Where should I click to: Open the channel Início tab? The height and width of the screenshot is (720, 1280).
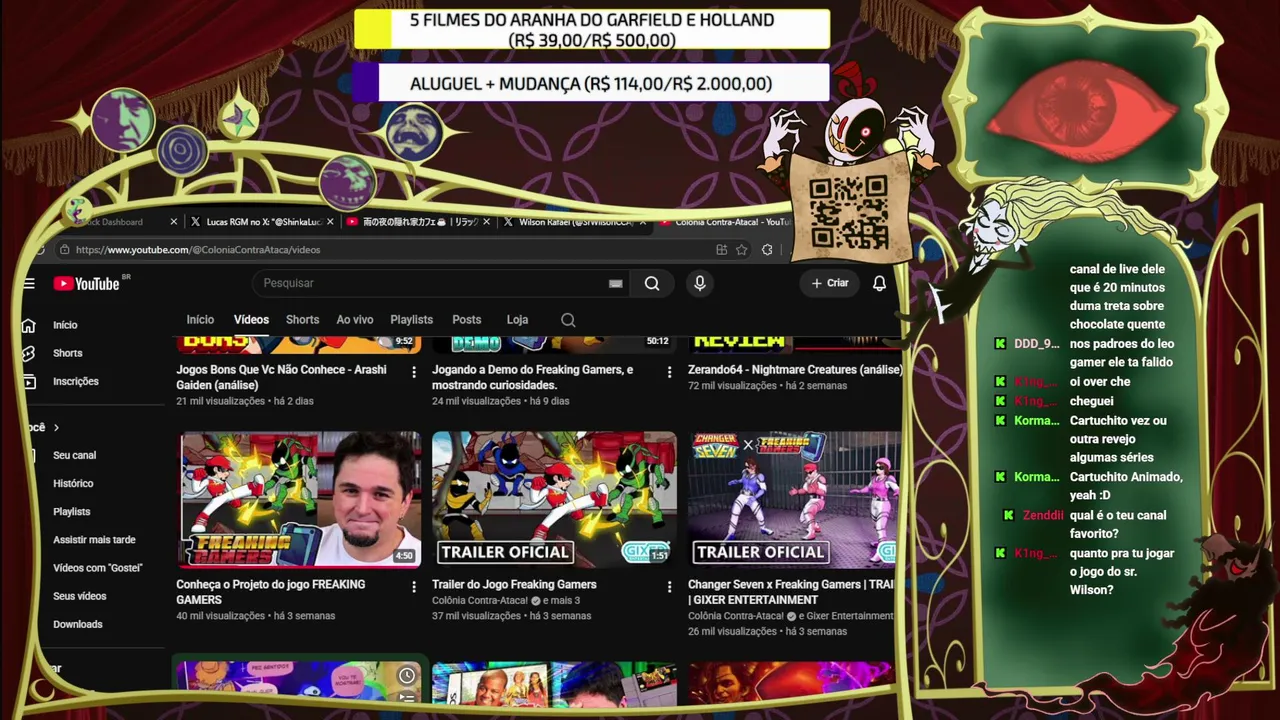(x=200, y=320)
